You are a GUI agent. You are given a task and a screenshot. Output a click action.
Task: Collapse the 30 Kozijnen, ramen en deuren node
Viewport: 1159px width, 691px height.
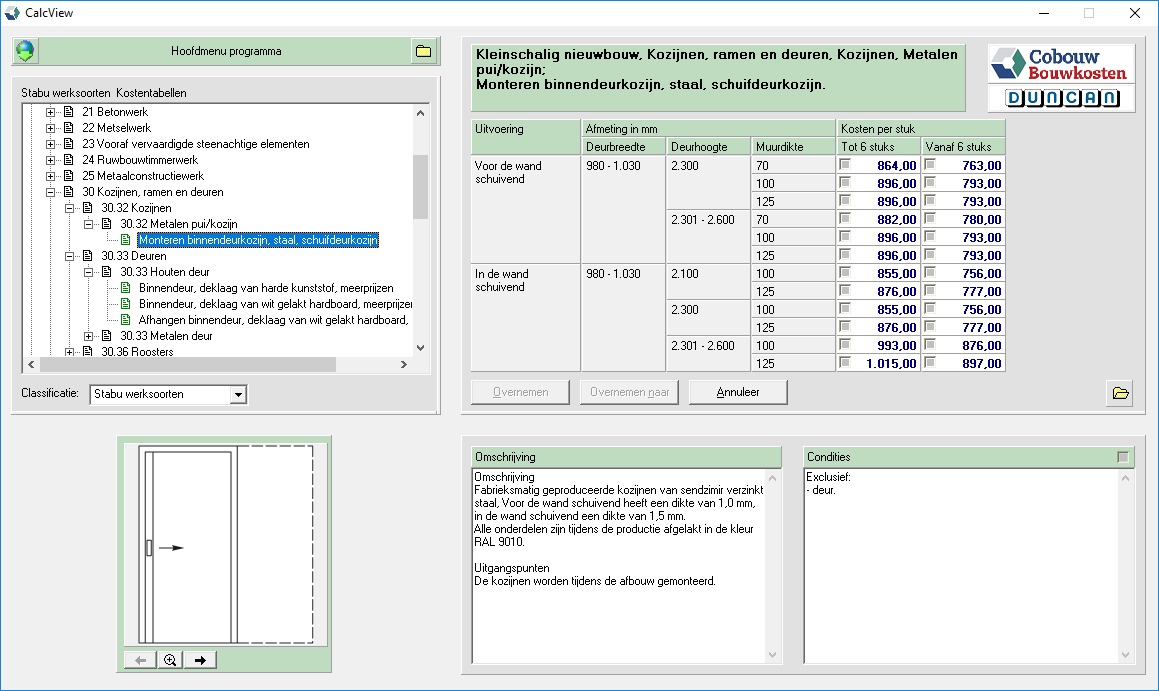[50, 192]
